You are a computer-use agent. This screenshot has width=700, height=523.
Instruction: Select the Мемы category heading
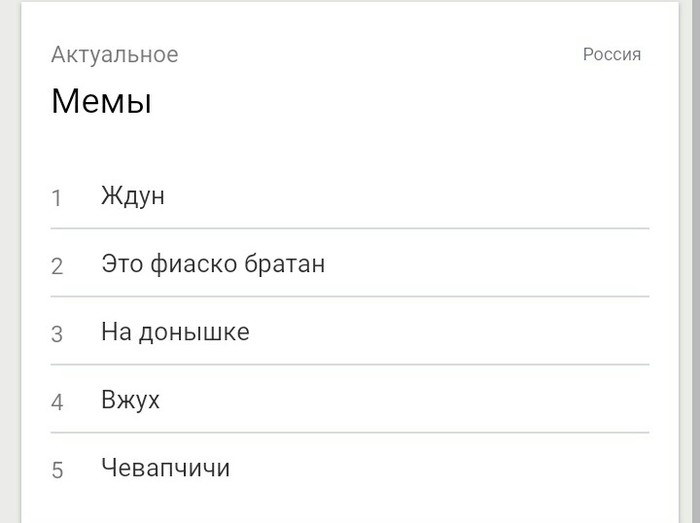[101, 102]
